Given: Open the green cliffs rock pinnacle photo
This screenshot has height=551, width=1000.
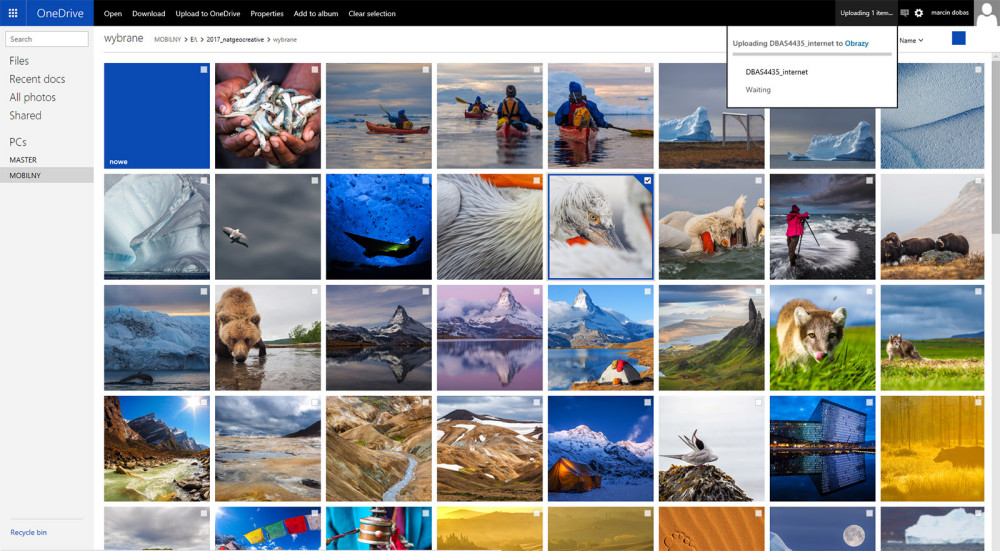Looking at the screenshot, I should (x=712, y=337).
